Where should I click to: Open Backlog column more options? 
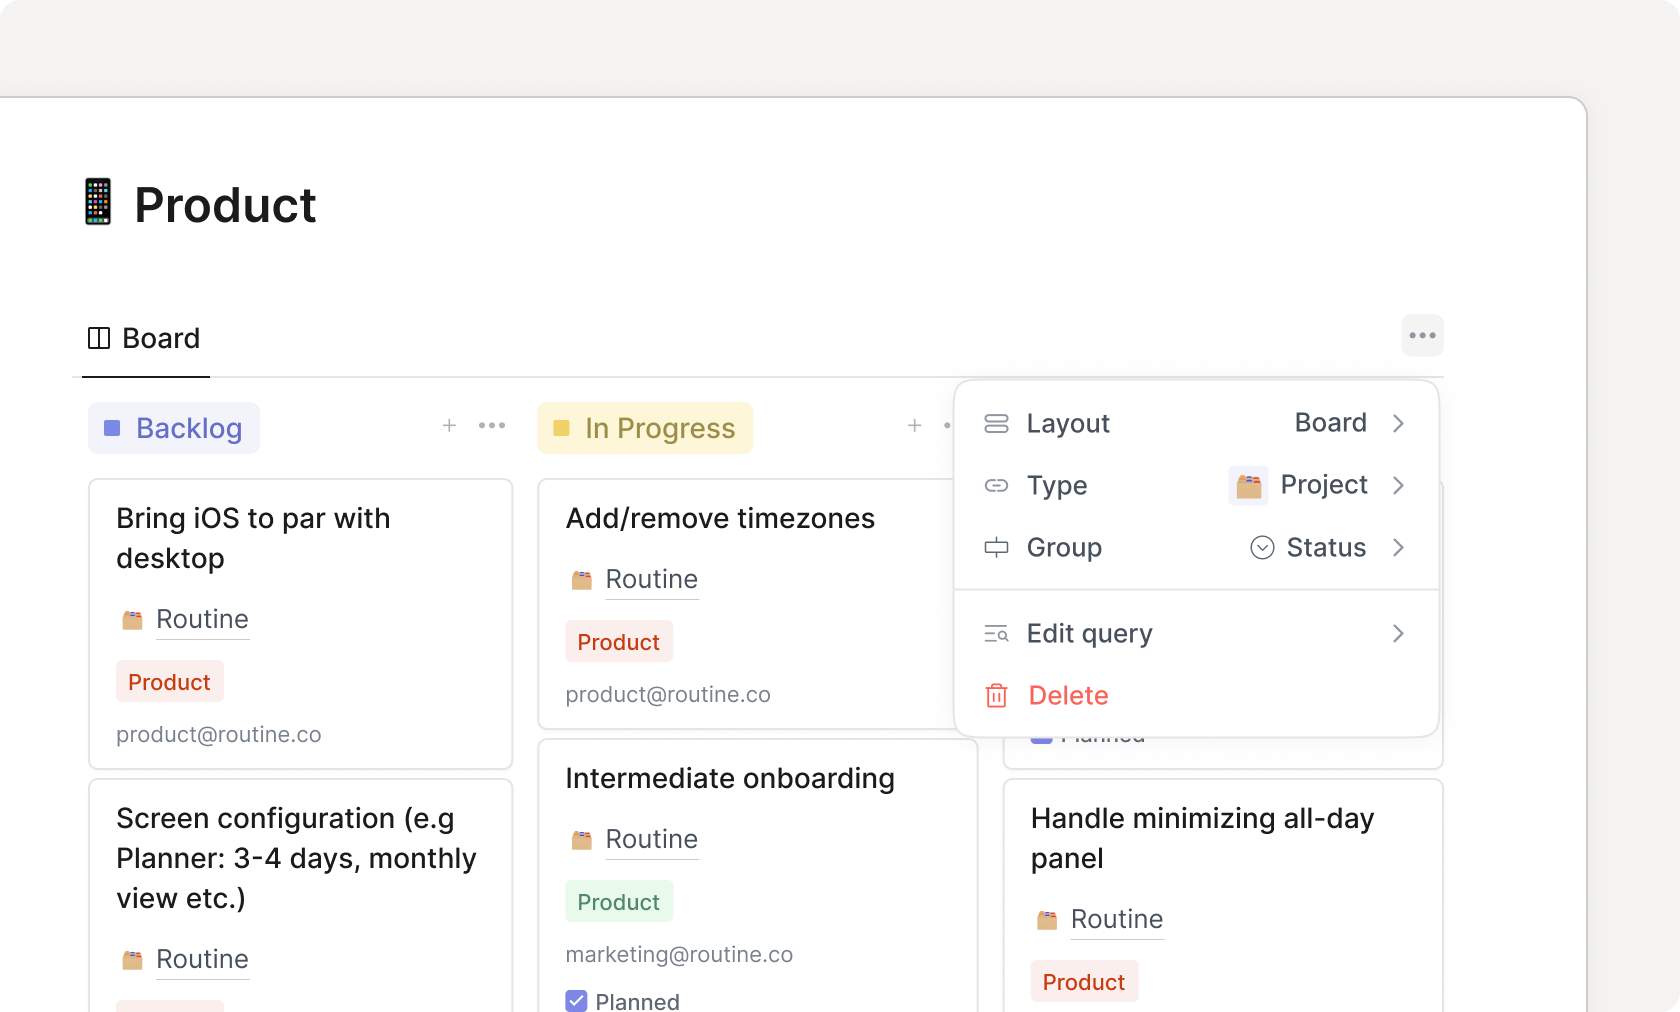click(x=492, y=426)
